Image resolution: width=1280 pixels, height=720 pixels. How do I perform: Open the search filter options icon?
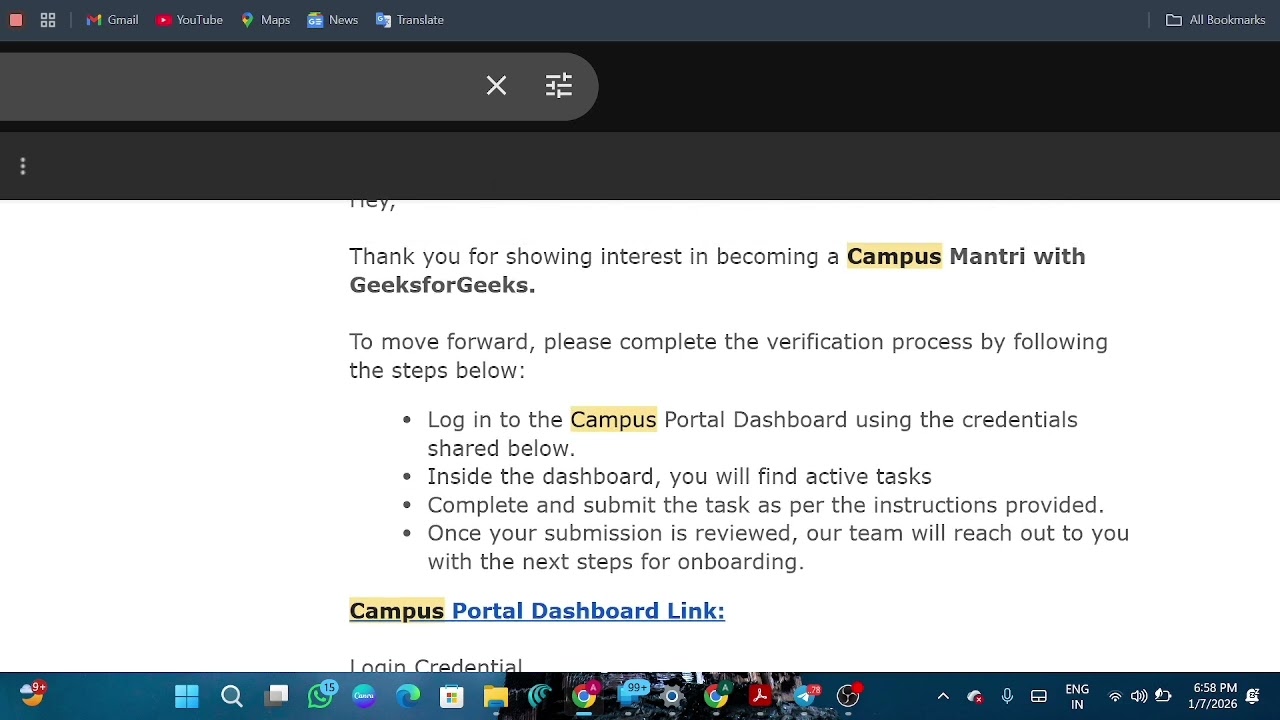coord(559,86)
